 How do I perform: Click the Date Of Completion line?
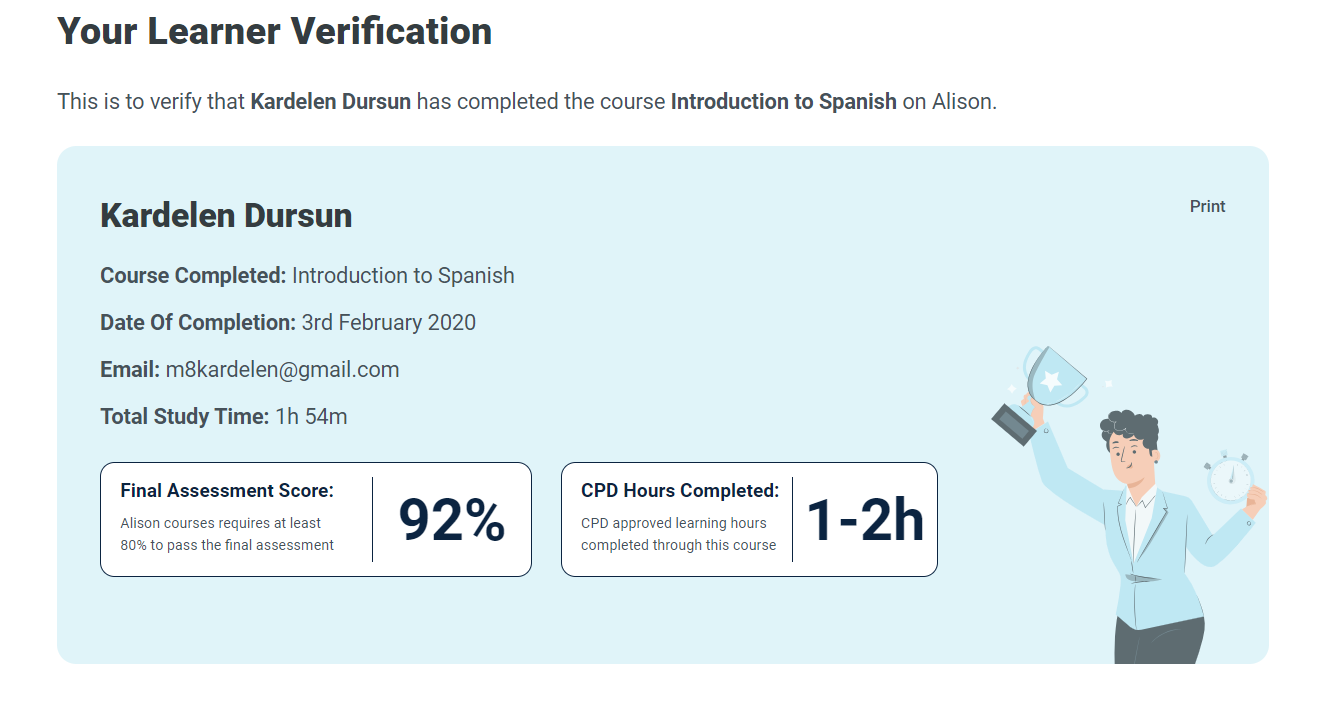288,322
